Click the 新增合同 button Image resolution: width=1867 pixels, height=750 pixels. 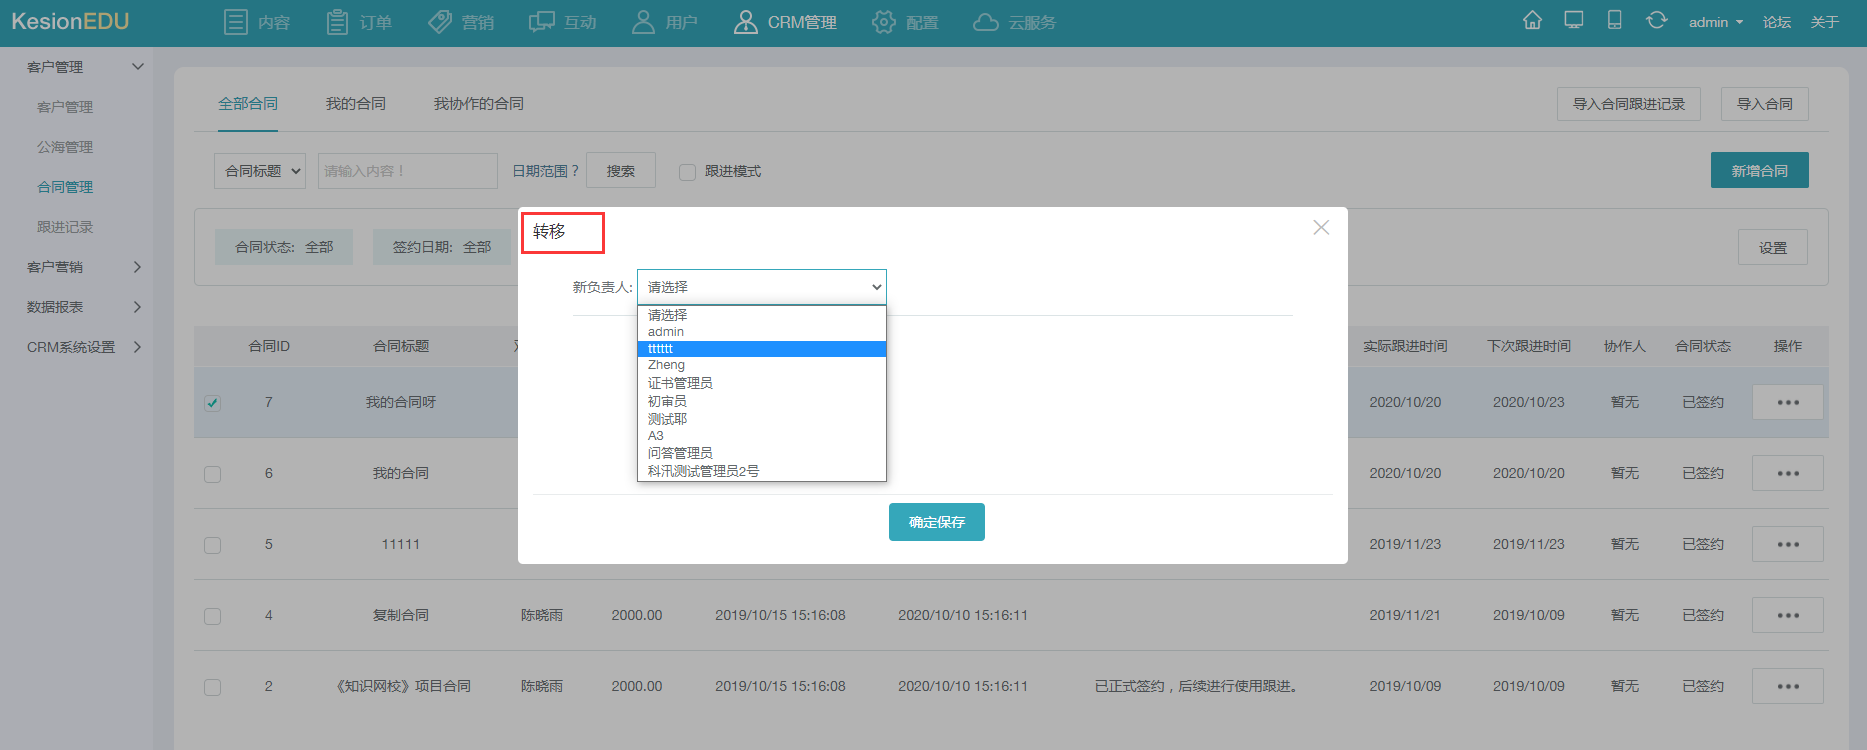tap(1760, 171)
